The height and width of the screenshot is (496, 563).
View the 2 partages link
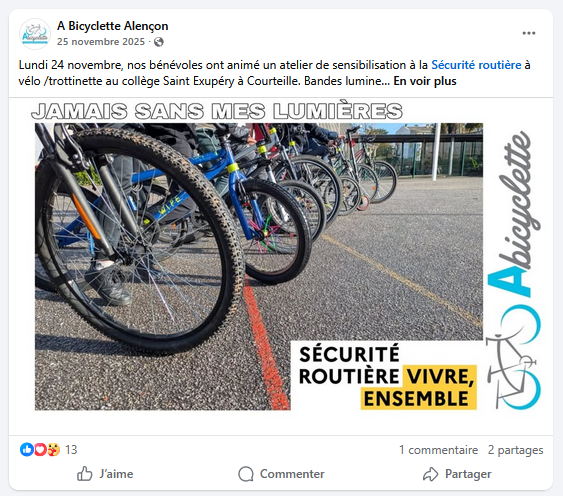[515, 450]
